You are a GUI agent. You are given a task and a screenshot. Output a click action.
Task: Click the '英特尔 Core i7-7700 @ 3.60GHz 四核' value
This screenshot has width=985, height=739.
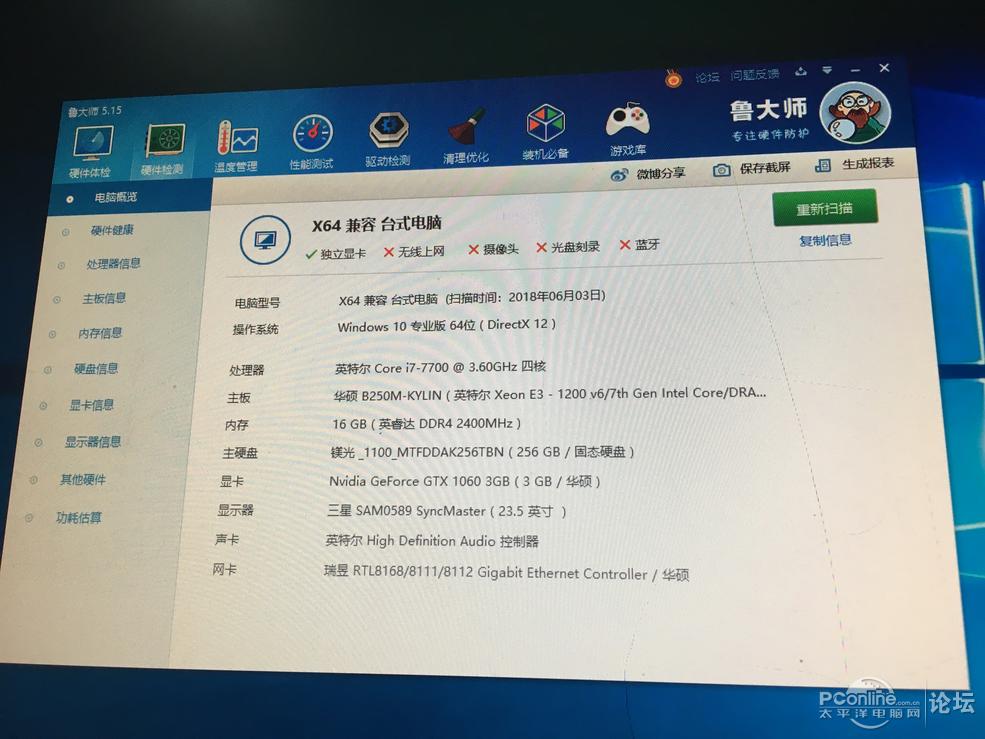coord(440,367)
